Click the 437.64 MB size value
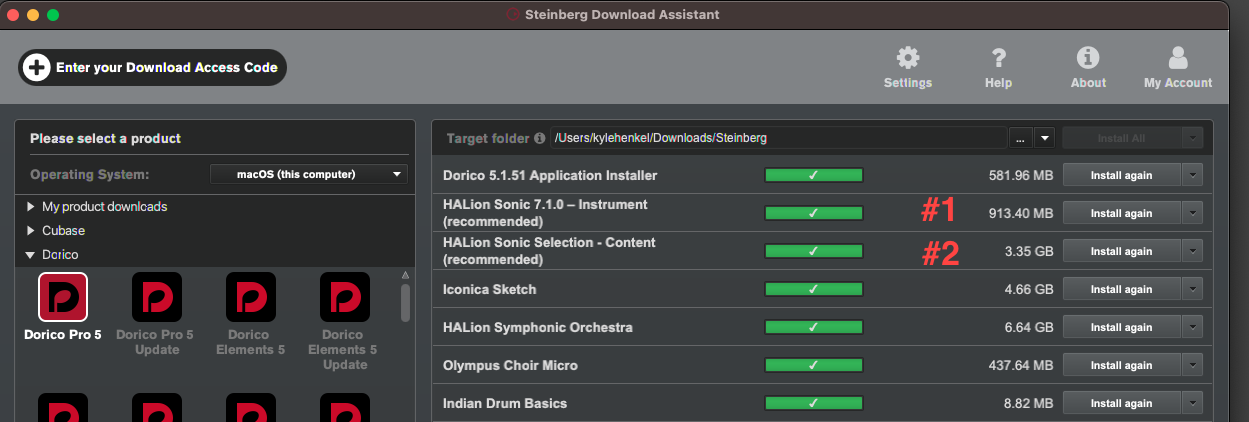Screen dimensions: 1249x422 pos(1019,365)
